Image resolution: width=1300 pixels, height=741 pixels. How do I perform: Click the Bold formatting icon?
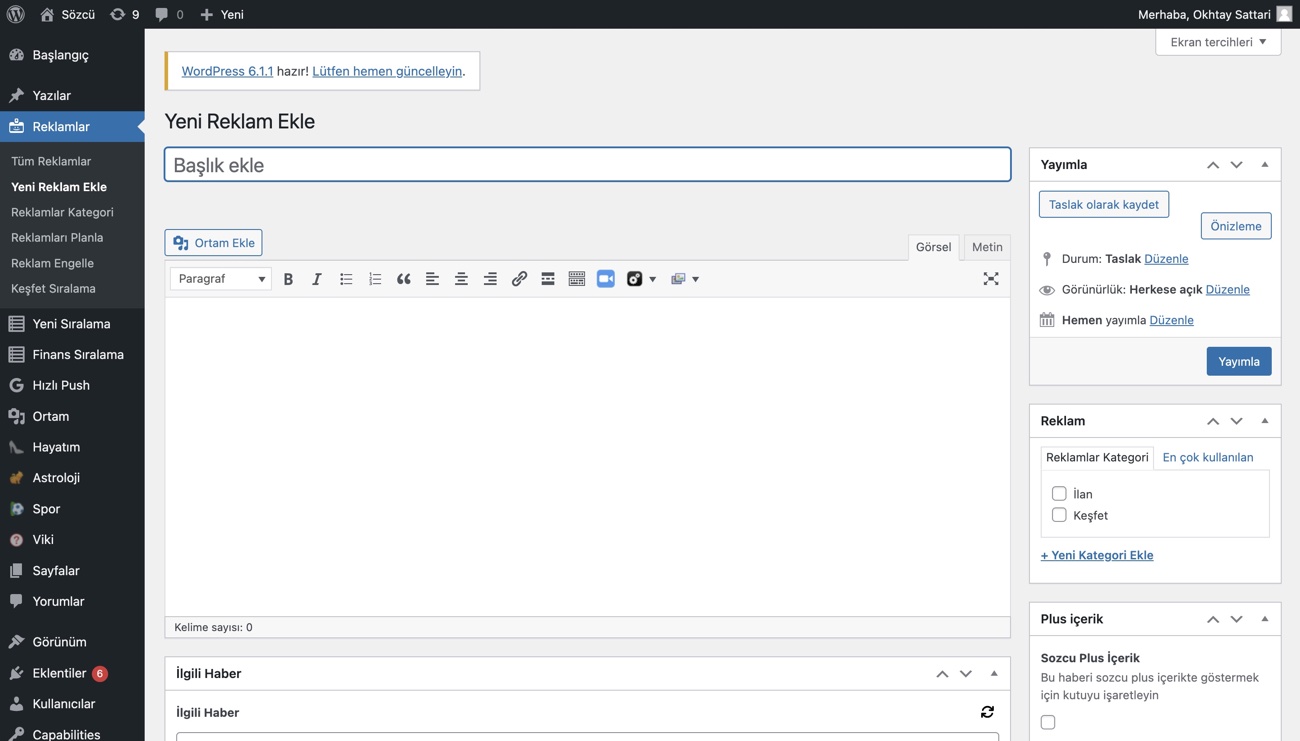tap(288, 279)
